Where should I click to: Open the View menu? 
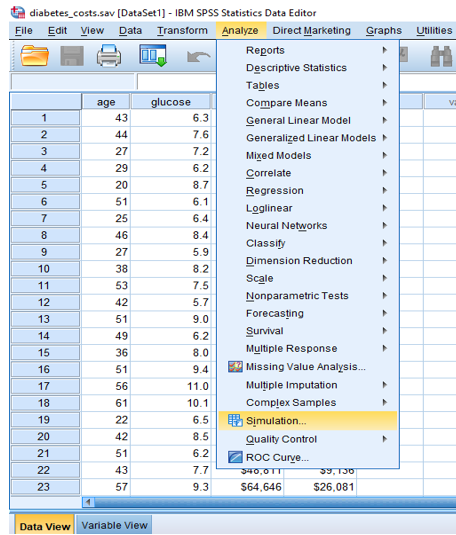[92, 31]
